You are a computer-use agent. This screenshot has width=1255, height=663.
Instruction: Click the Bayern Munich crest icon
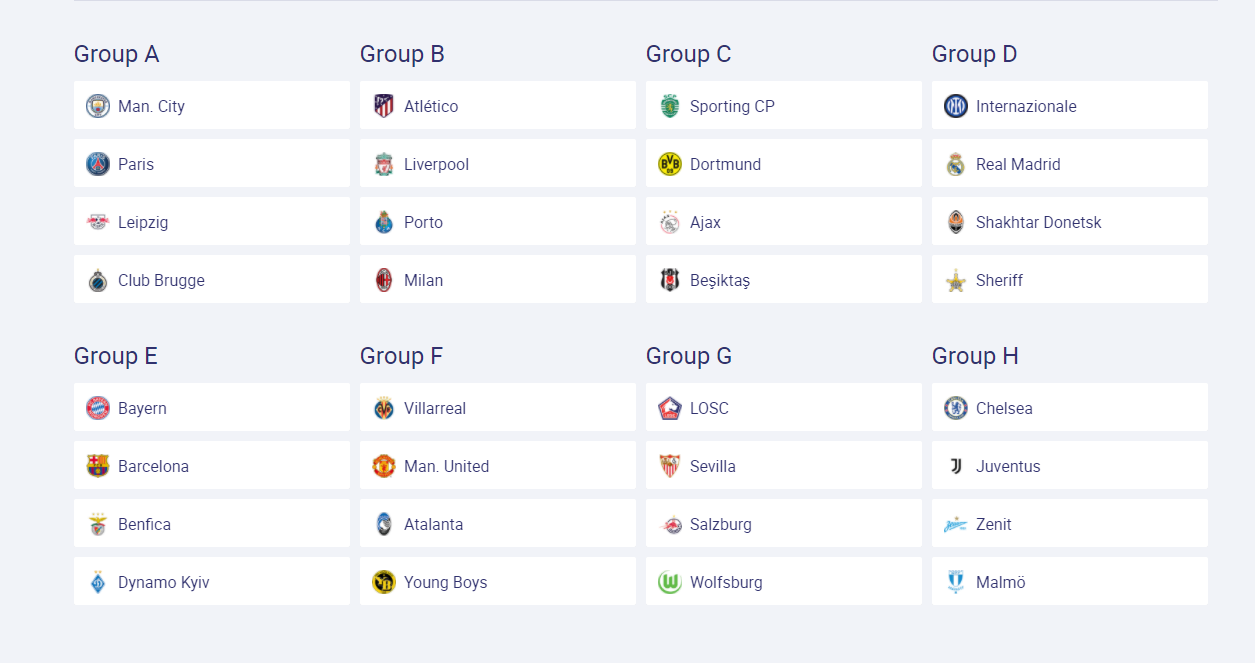click(x=97, y=408)
